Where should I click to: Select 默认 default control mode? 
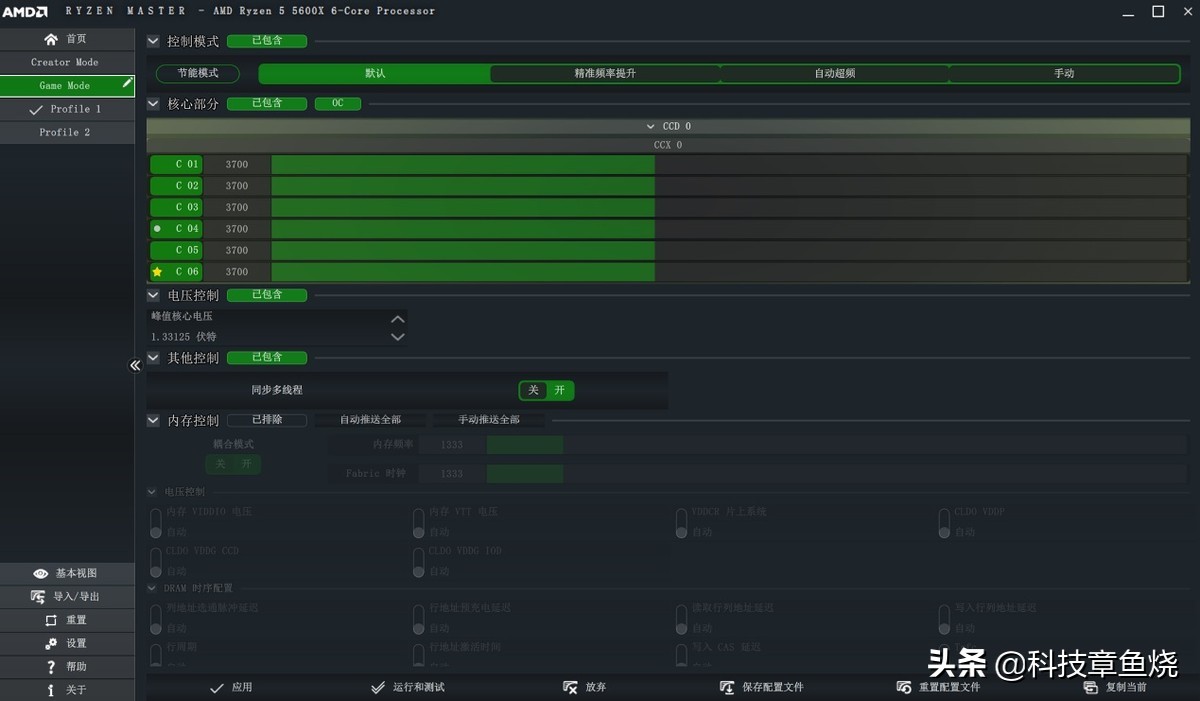point(375,74)
